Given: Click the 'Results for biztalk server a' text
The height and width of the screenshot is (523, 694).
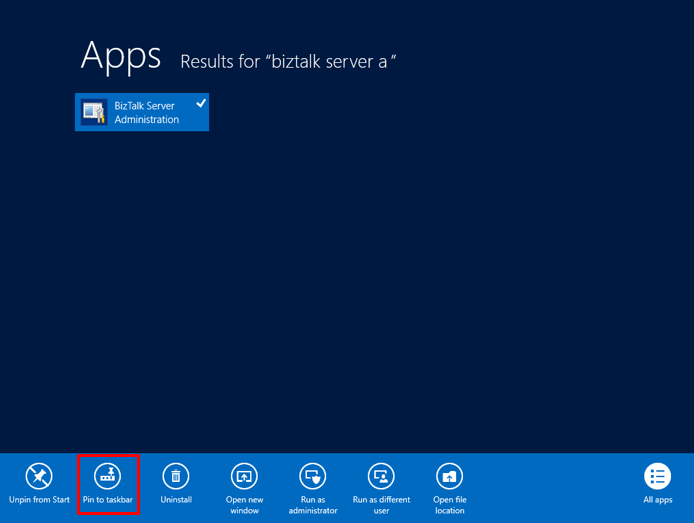Looking at the screenshot, I should click(288, 62).
